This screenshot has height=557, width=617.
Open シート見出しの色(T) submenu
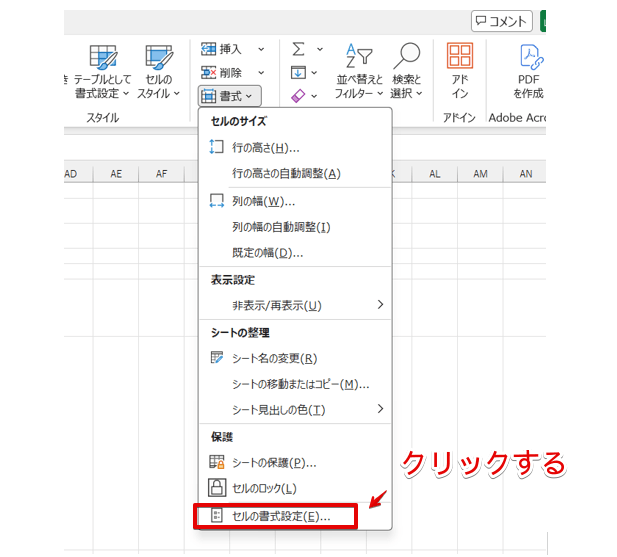(x=296, y=410)
